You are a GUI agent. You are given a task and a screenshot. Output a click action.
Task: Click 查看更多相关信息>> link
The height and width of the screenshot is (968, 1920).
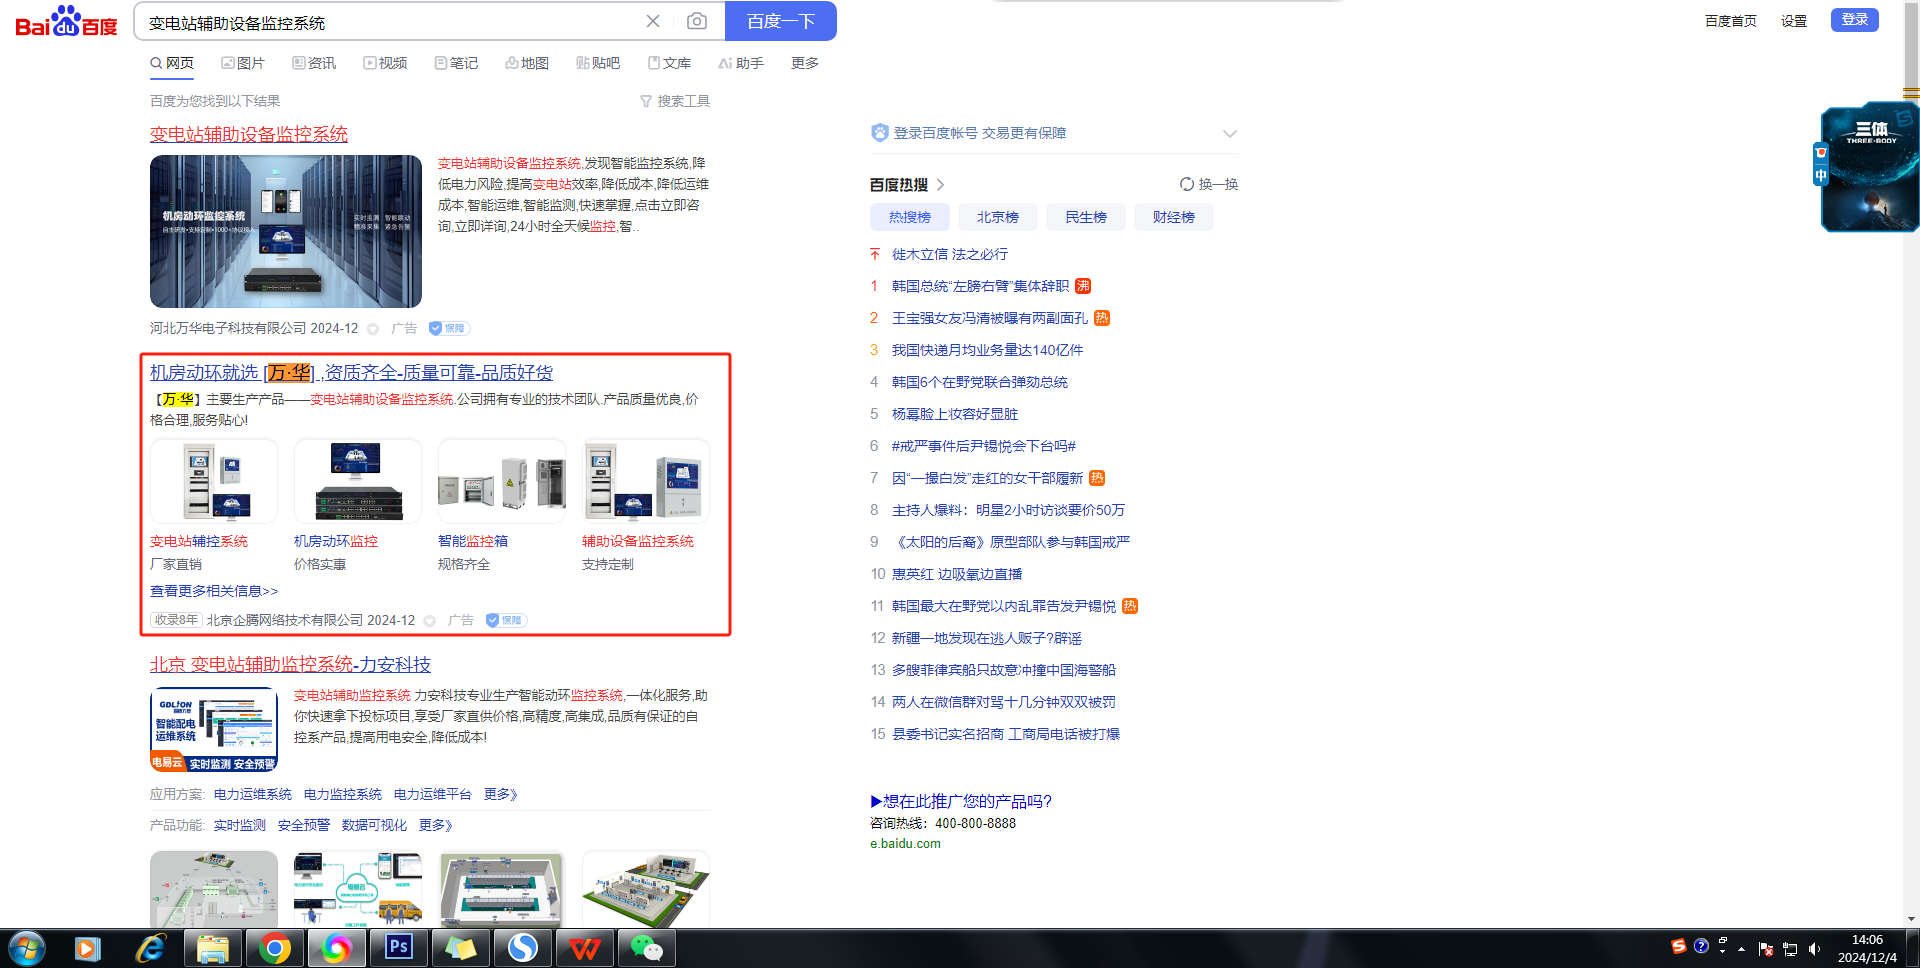tap(214, 591)
